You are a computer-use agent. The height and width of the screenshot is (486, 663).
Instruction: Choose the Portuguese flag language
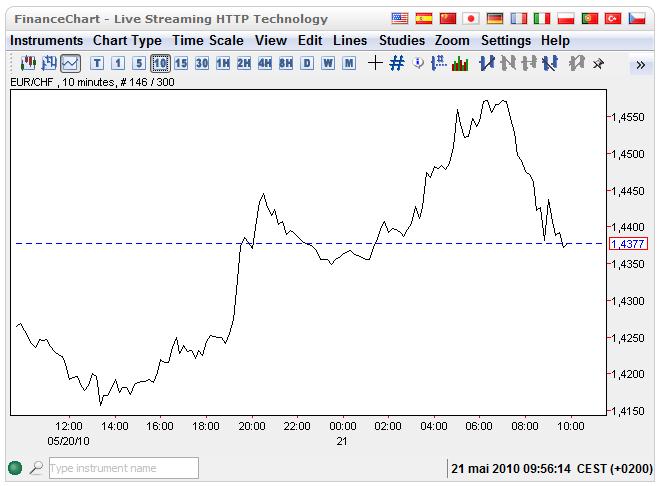click(589, 19)
